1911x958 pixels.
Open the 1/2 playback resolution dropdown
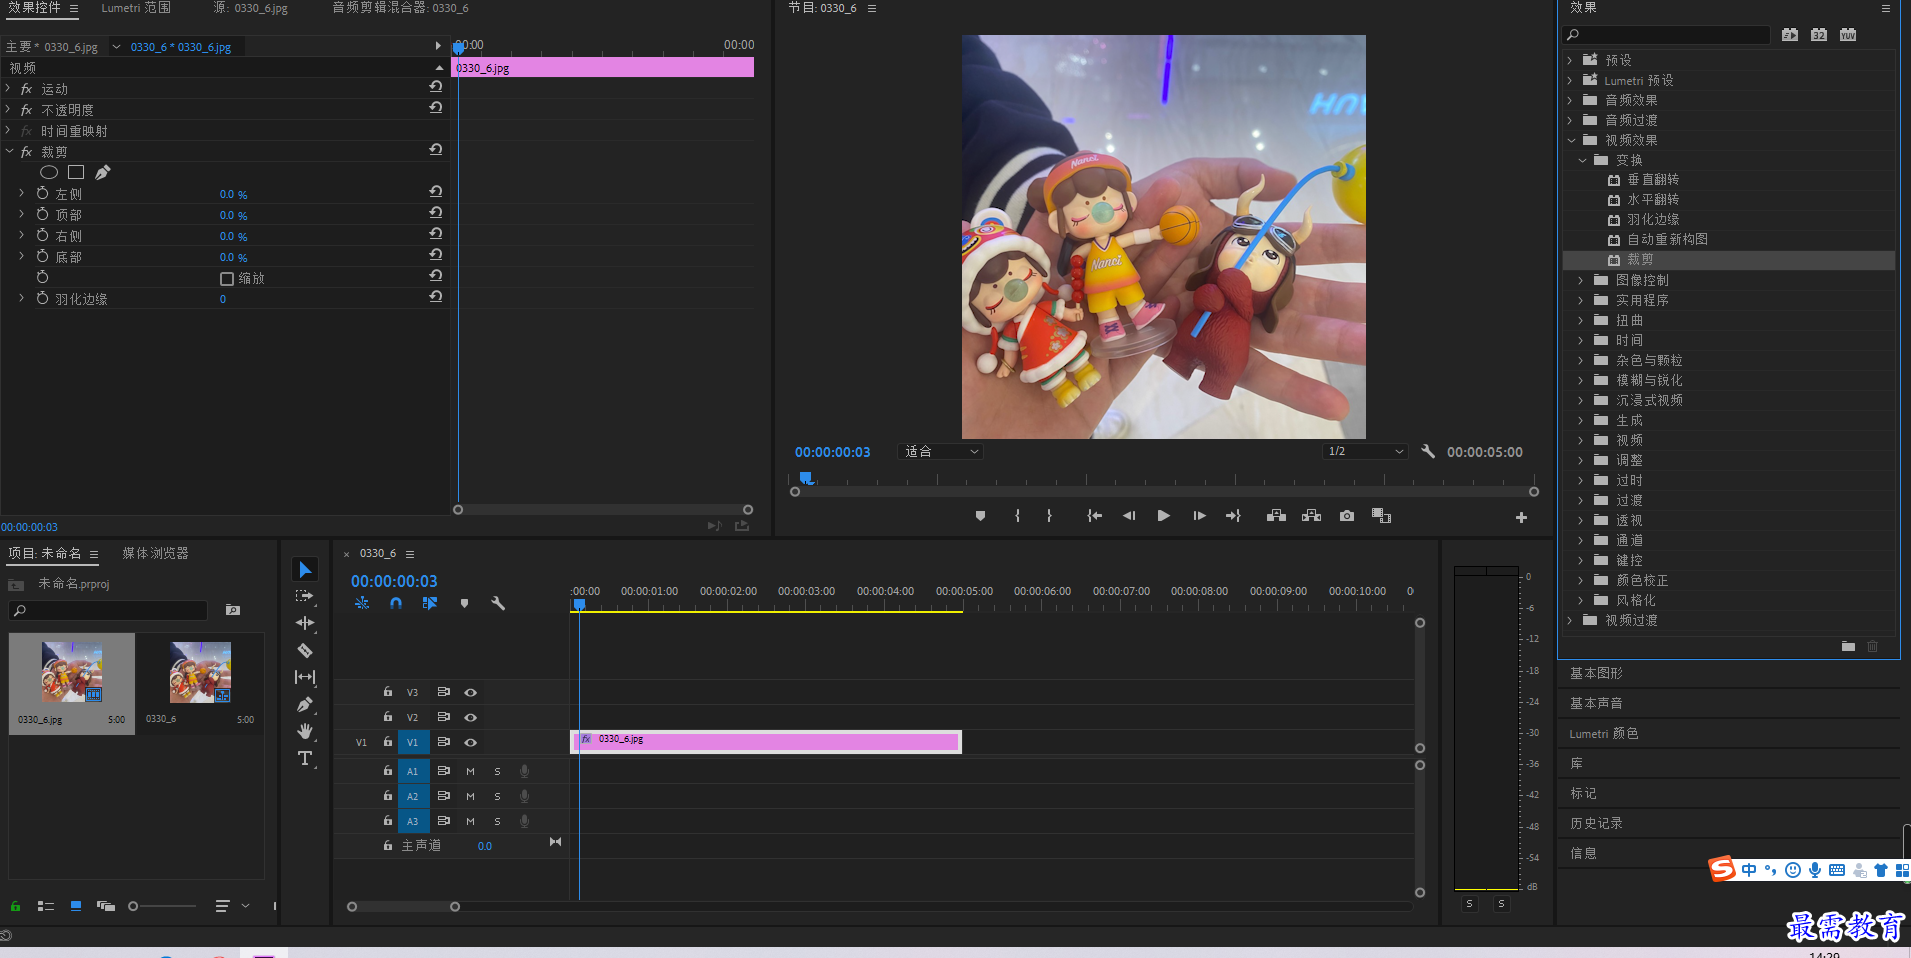point(1365,452)
